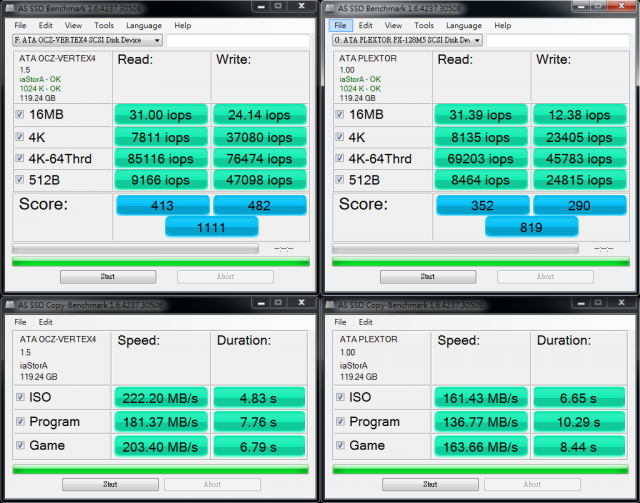Click Abort in PLEXTOR benchmark window
Image resolution: width=640 pixels, height=503 pixels.
click(x=545, y=276)
